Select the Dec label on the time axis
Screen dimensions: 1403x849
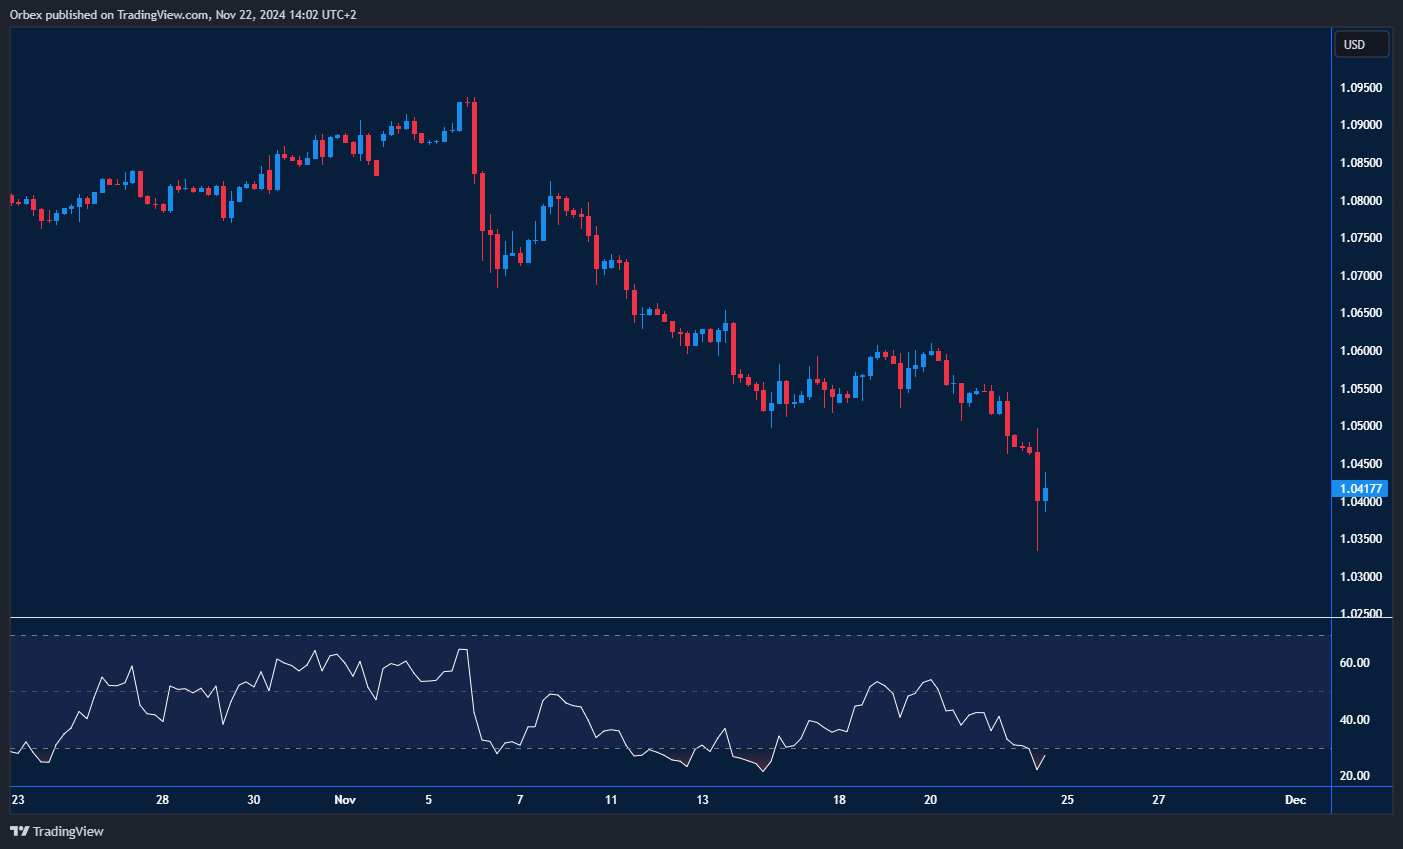(1296, 800)
